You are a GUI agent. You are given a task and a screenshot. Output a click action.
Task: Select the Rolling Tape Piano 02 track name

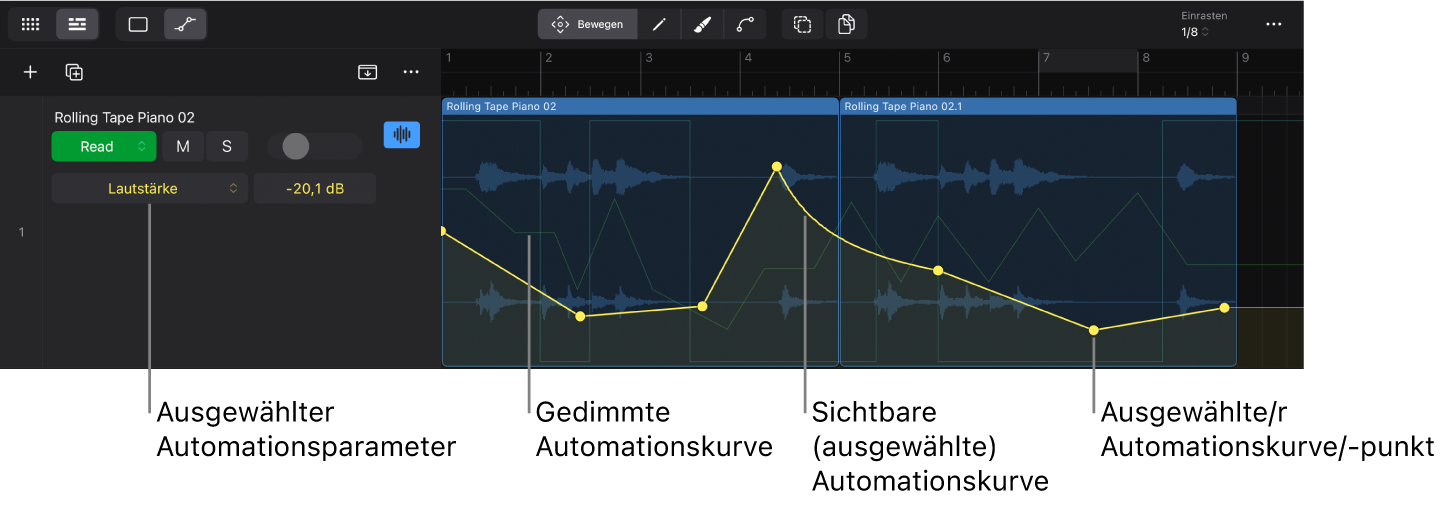coord(124,118)
